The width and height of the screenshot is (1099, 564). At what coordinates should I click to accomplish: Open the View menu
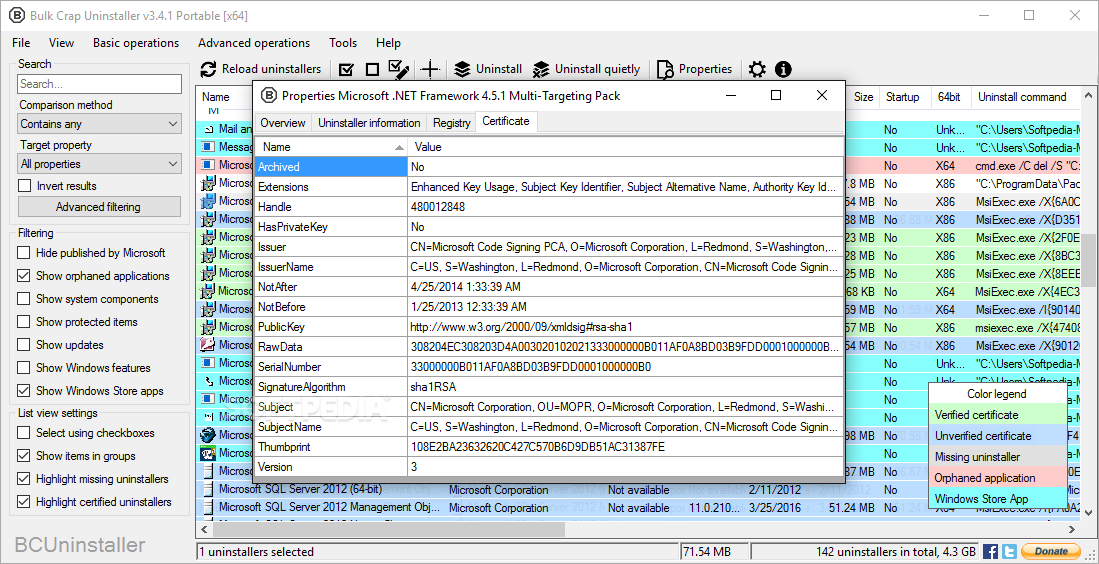[61, 43]
